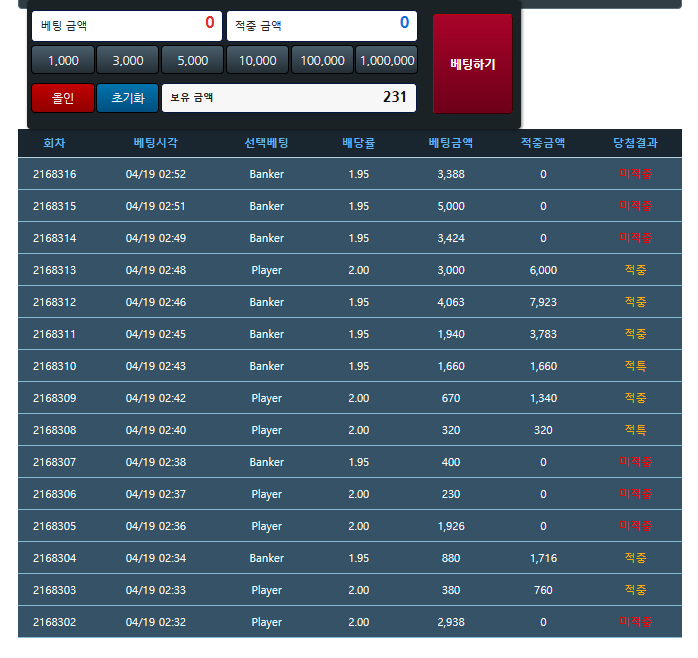This screenshot has height=658, width=698.
Task: Click the red 올인 all-in button
Action: coord(63,98)
